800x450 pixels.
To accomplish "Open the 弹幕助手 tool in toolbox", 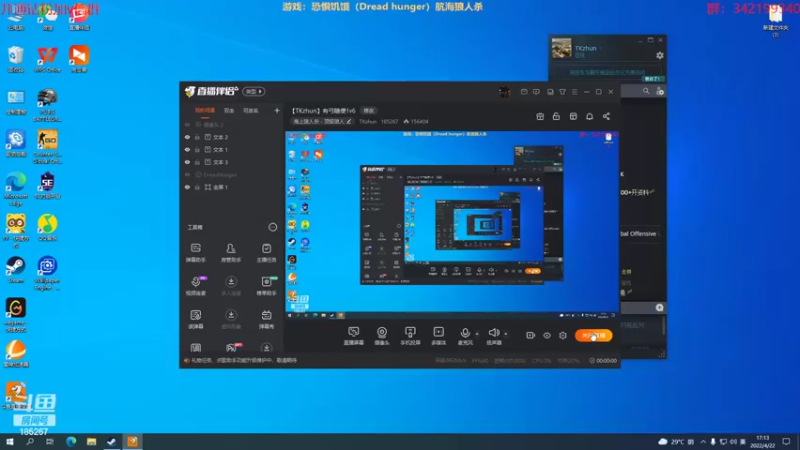I will tap(195, 253).
